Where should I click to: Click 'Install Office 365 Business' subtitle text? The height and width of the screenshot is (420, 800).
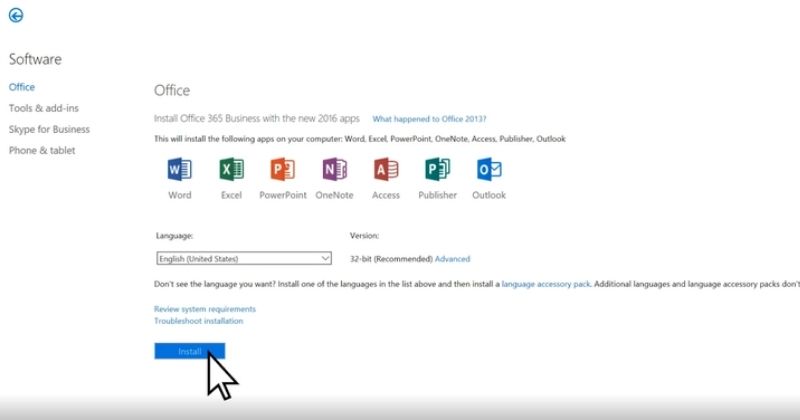tap(257, 118)
